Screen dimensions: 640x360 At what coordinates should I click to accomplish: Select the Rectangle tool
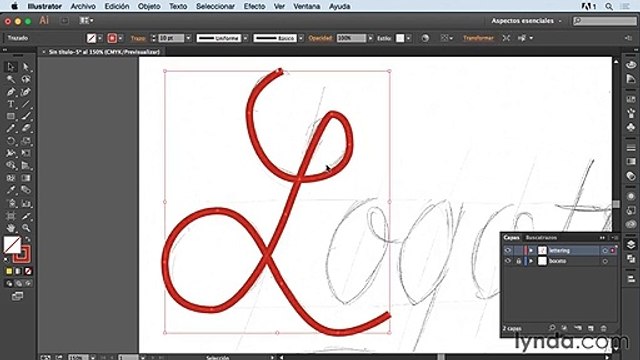pyautogui.click(x=11, y=116)
